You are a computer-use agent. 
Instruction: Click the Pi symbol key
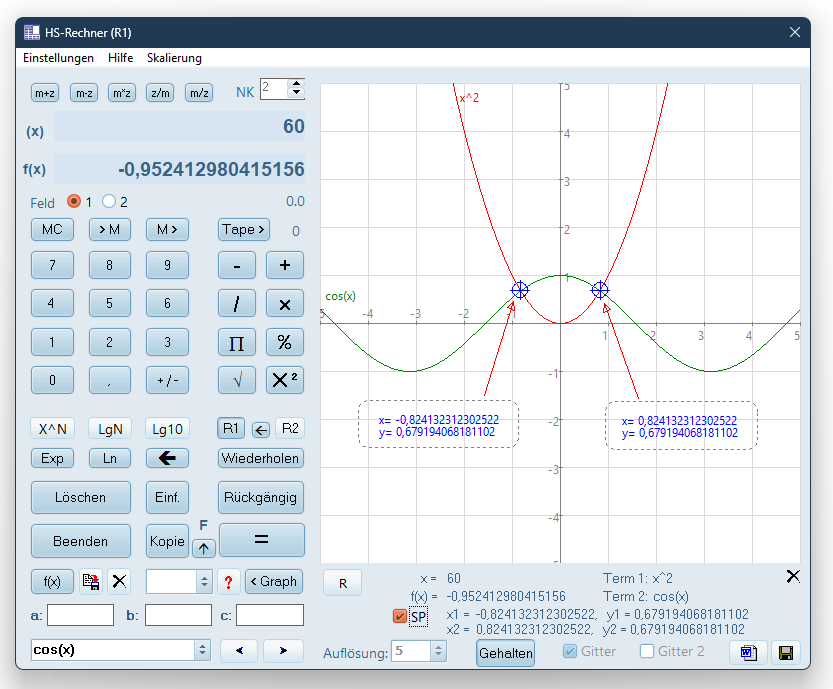point(237,342)
